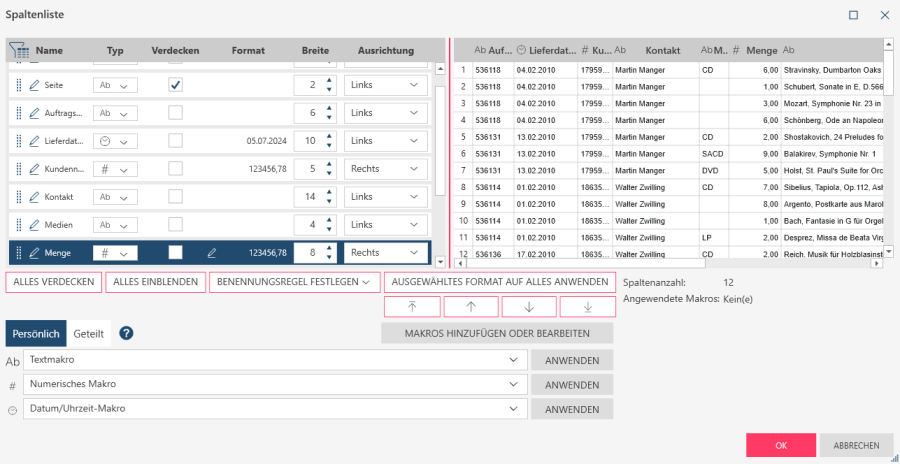Expand the Benennungsregel festlegen dropdown
The height and width of the screenshot is (464, 900).
point(294,282)
